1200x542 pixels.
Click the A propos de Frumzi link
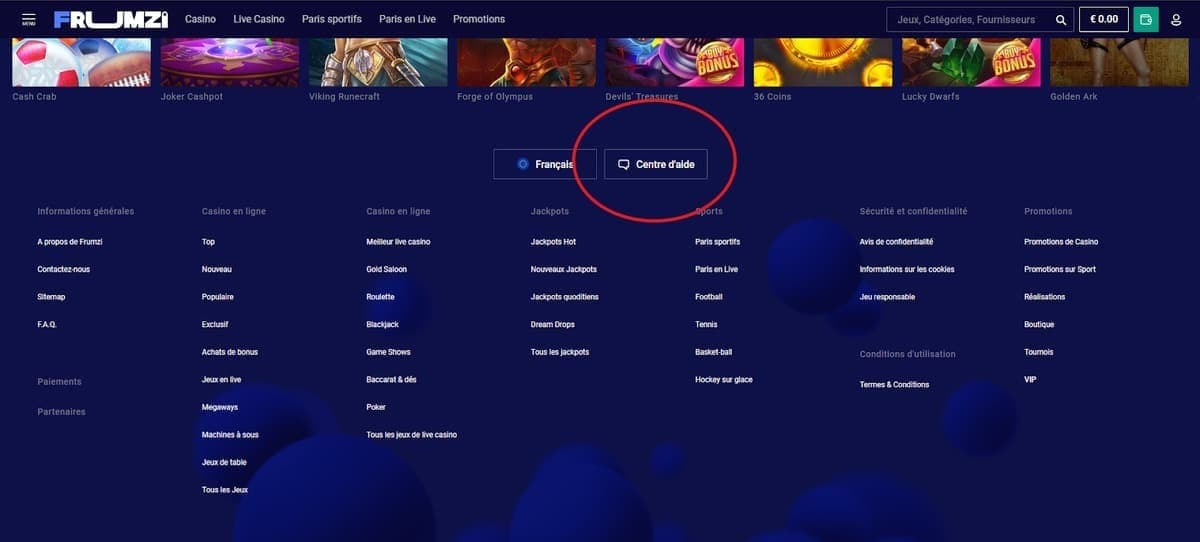coord(71,242)
